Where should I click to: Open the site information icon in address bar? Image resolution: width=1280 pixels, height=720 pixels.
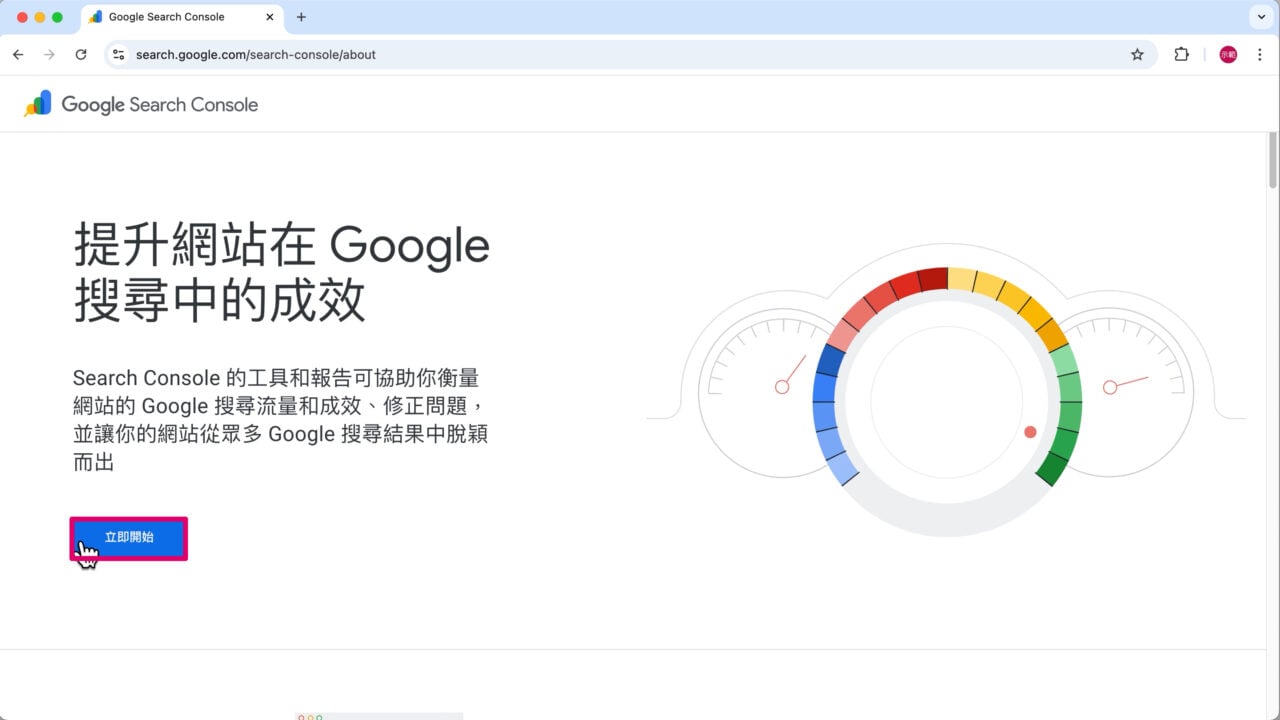coord(118,55)
